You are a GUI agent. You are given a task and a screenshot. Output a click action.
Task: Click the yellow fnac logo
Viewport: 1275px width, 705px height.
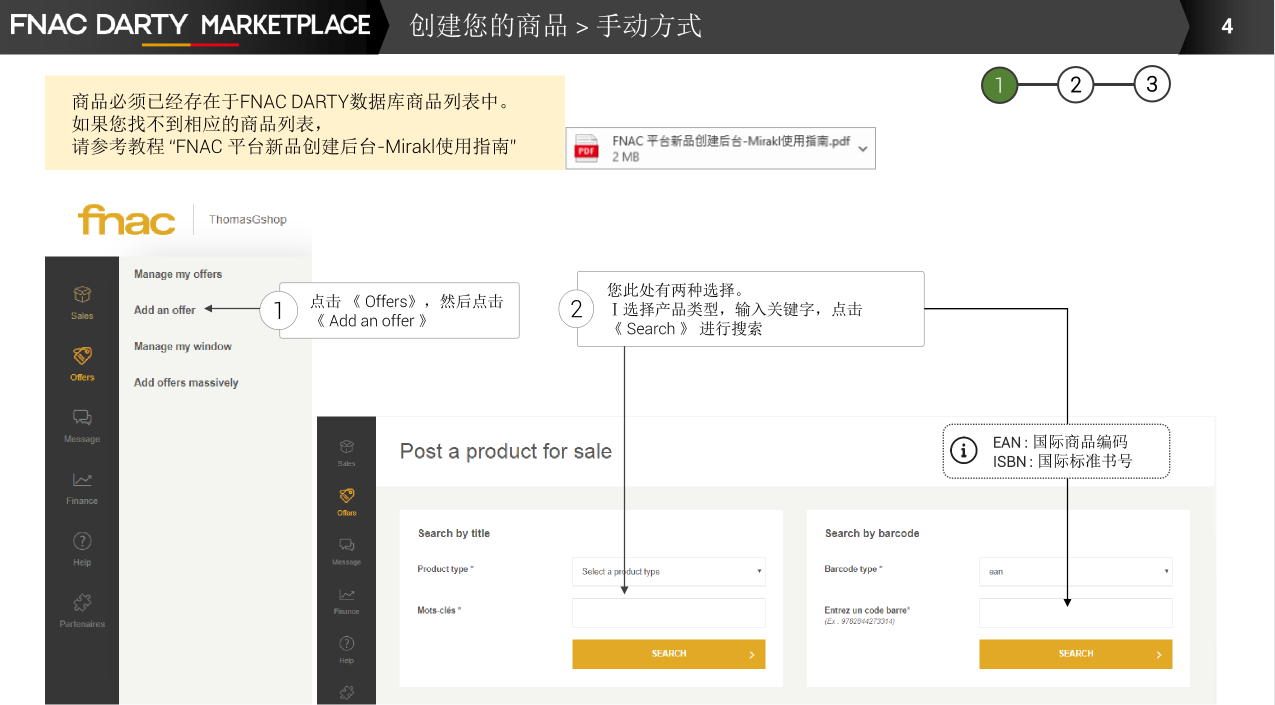click(127, 220)
